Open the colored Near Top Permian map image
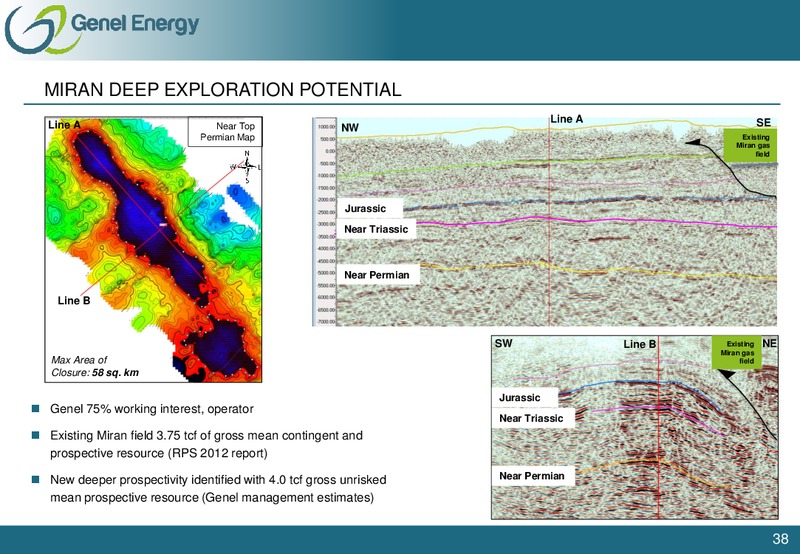This screenshot has width=800, height=554. pos(153,249)
